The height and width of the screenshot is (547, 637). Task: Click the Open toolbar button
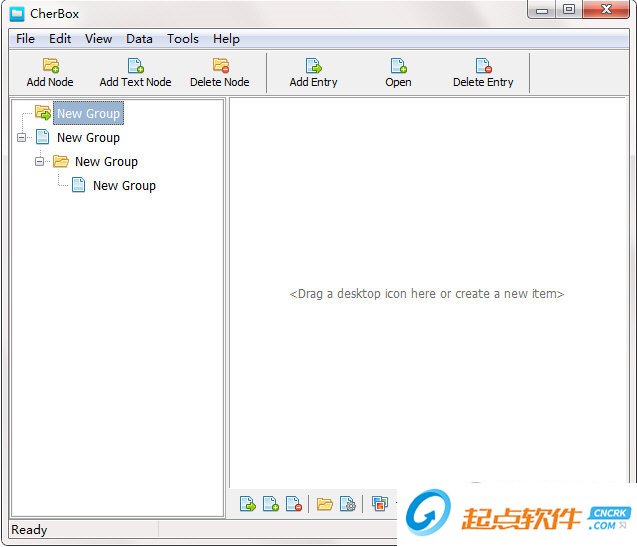pos(398,73)
